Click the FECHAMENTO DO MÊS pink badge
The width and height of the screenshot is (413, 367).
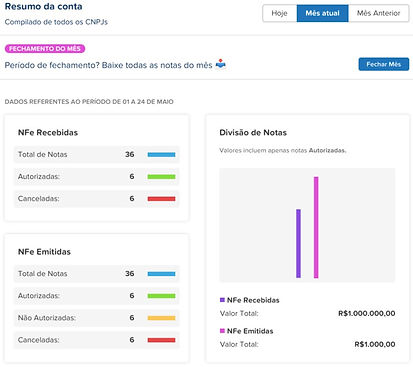[x=45, y=49]
